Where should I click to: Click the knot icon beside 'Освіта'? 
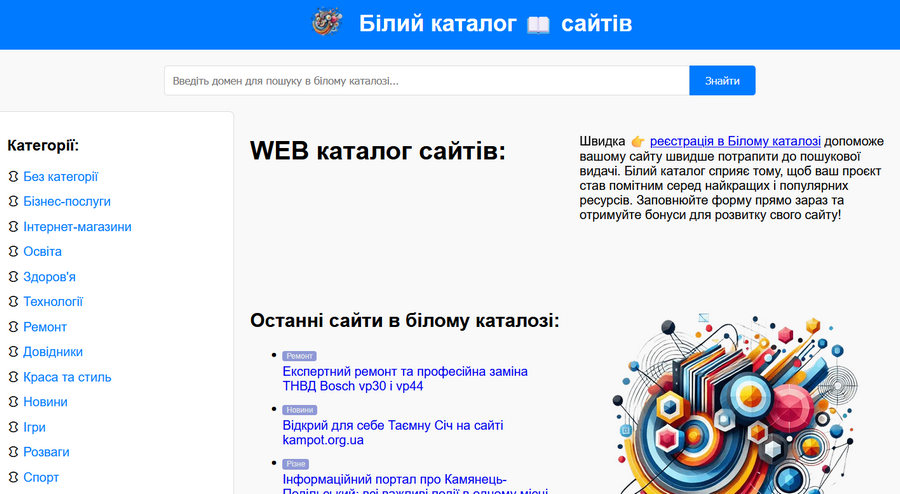[x=13, y=251]
